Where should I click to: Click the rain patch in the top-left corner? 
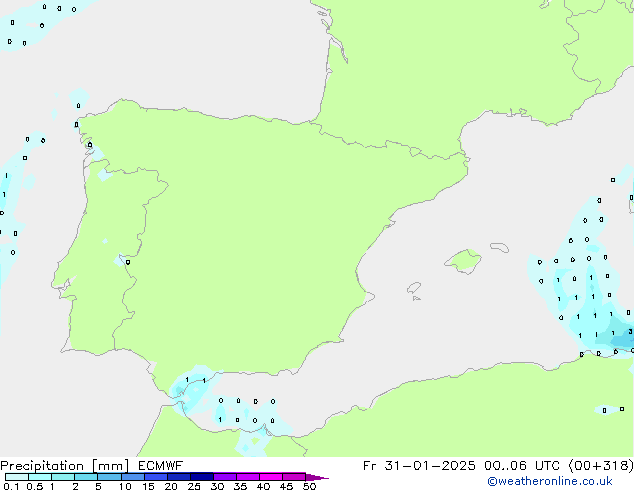tap(40, 20)
